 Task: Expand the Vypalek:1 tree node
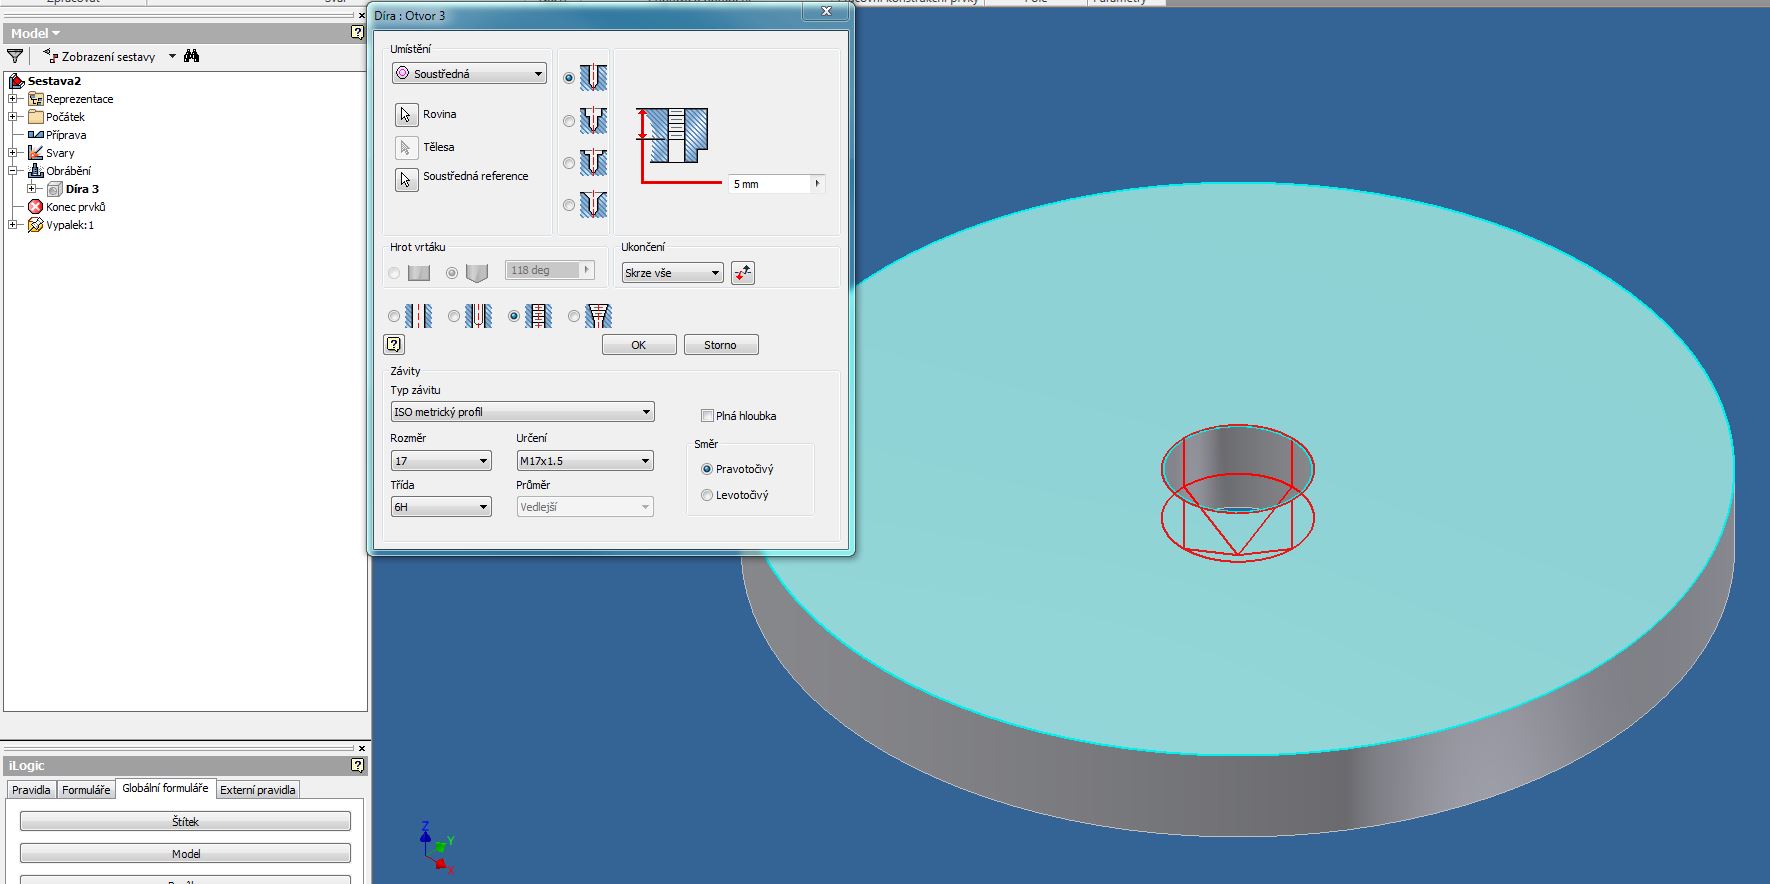[13, 225]
